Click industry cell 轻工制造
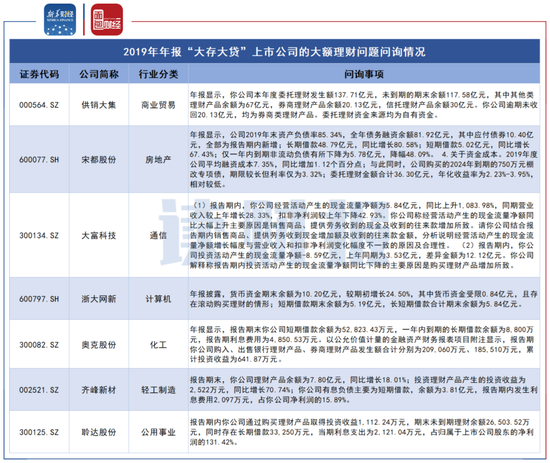This screenshot has width=550, height=463. [x=158, y=390]
